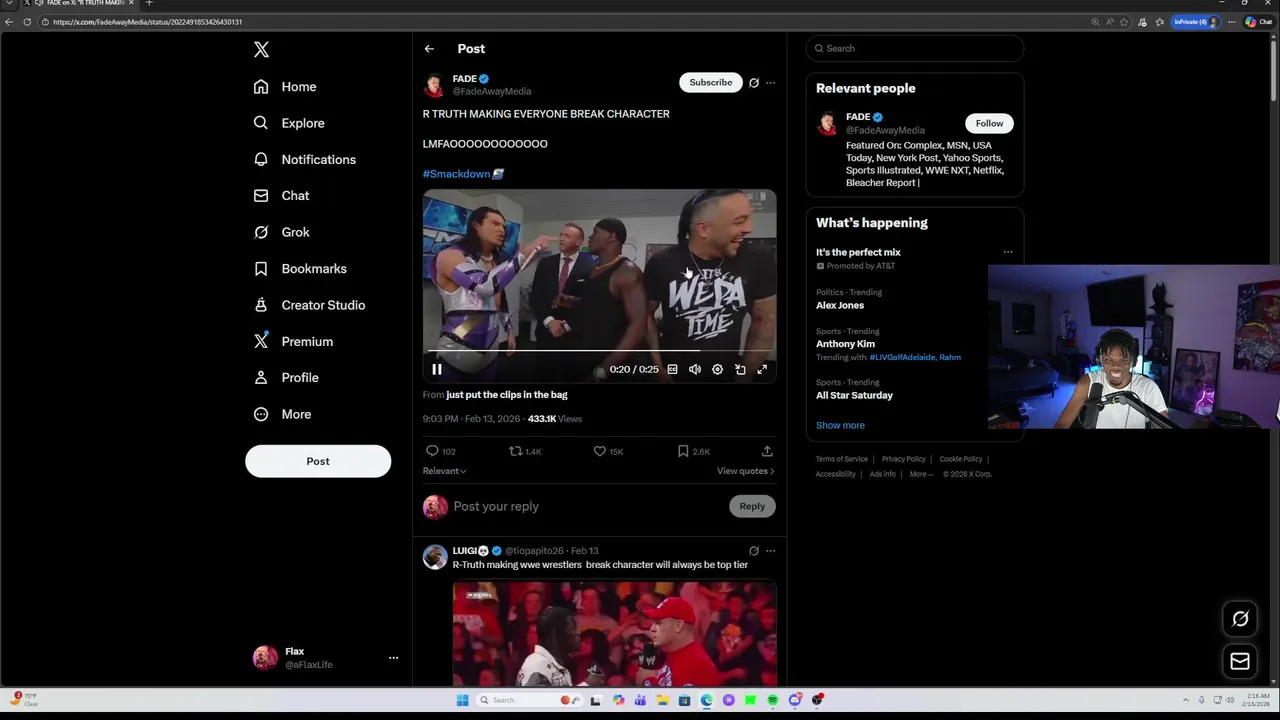Open FADE avatar in Relevant people

point(827,123)
